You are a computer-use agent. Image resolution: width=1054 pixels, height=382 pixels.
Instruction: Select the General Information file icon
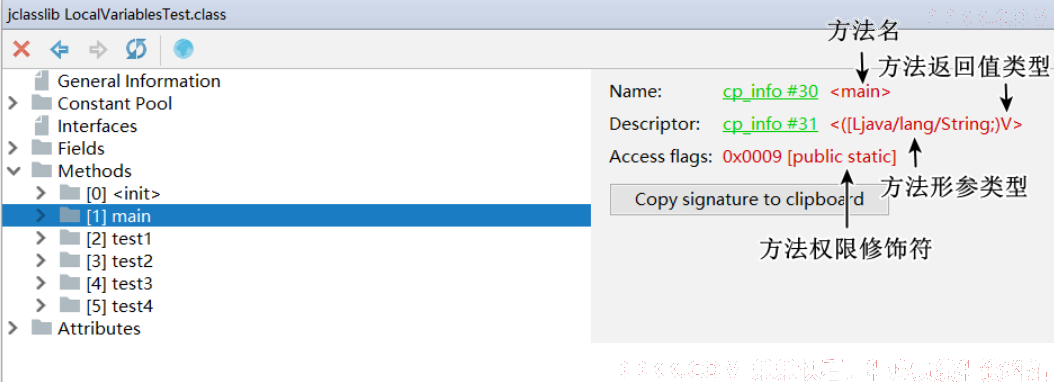click(x=42, y=81)
